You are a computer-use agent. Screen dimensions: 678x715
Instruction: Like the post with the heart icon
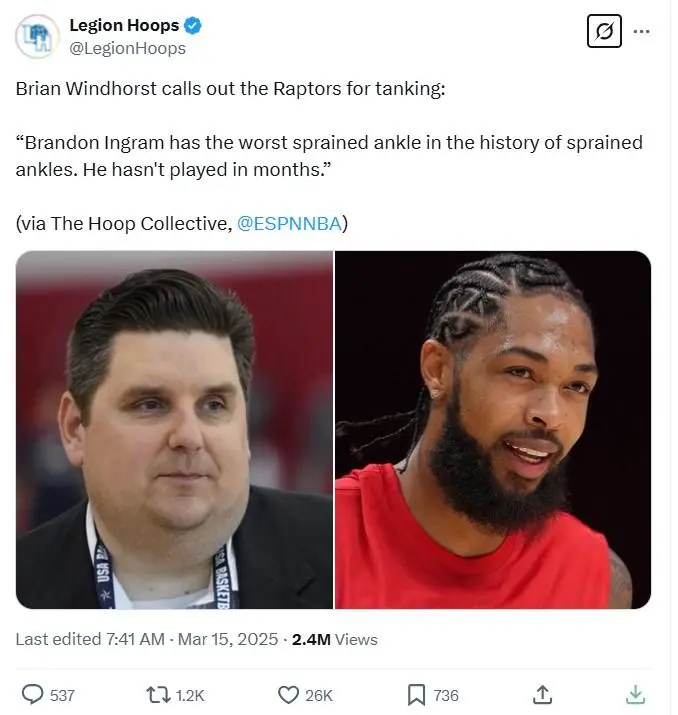(x=288, y=695)
